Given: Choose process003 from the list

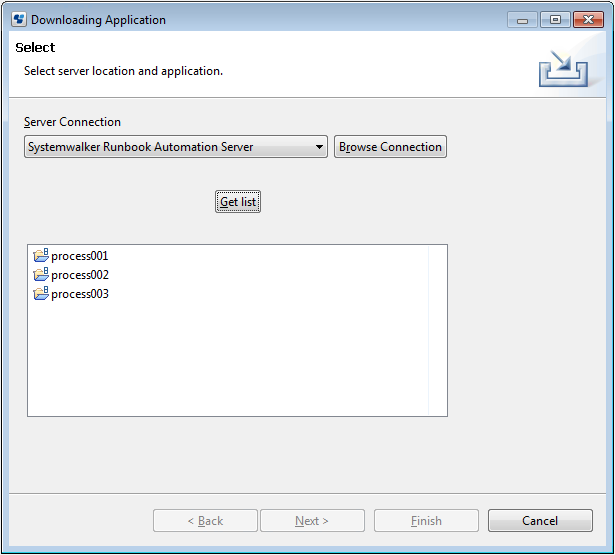Looking at the screenshot, I should (x=80, y=294).
